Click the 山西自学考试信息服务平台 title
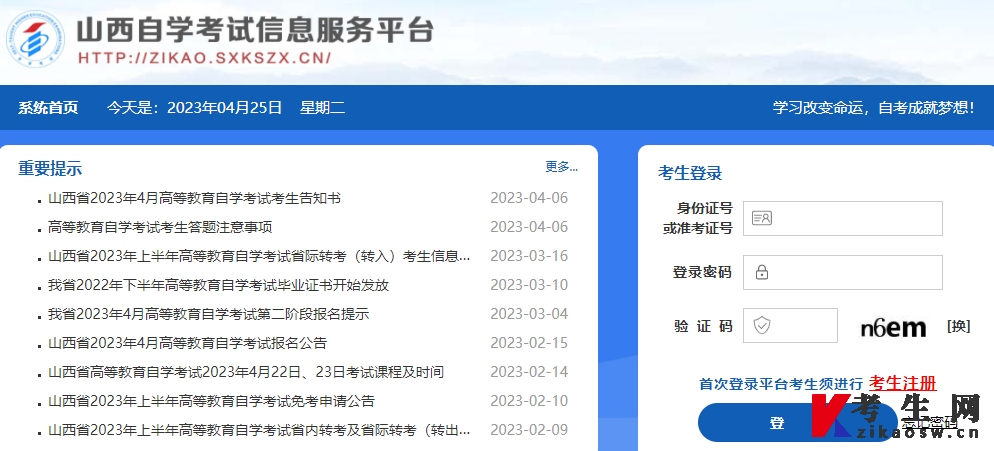The width and height of the screenshot is (994, 451). tap(255, 30)
